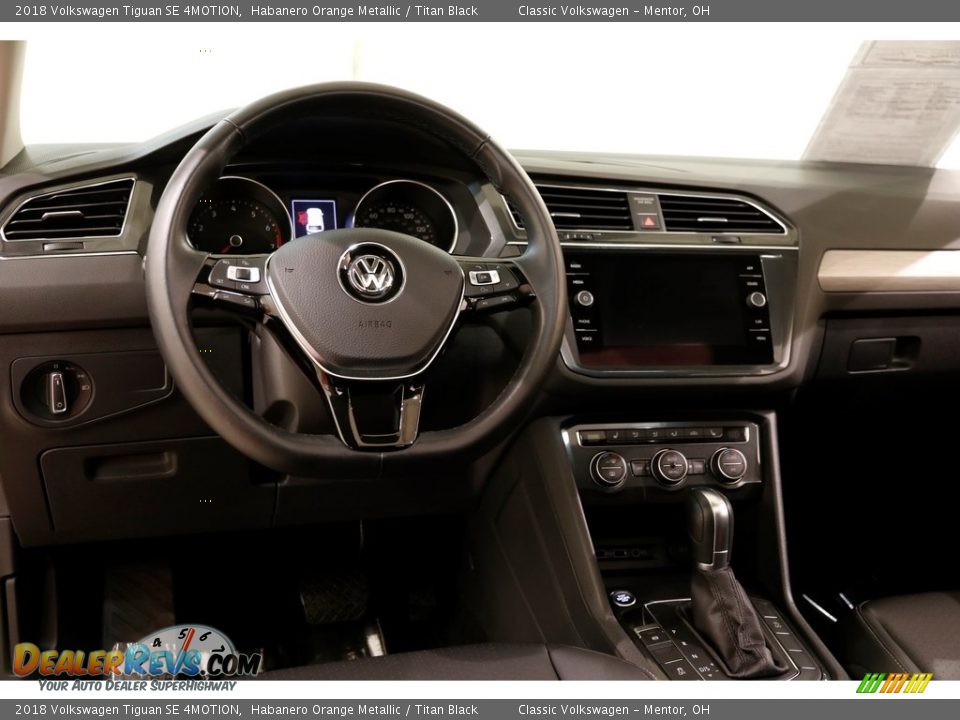The image size is (960, 720).
Task: Click the center fan speed dial
Action: coord(669,466)
